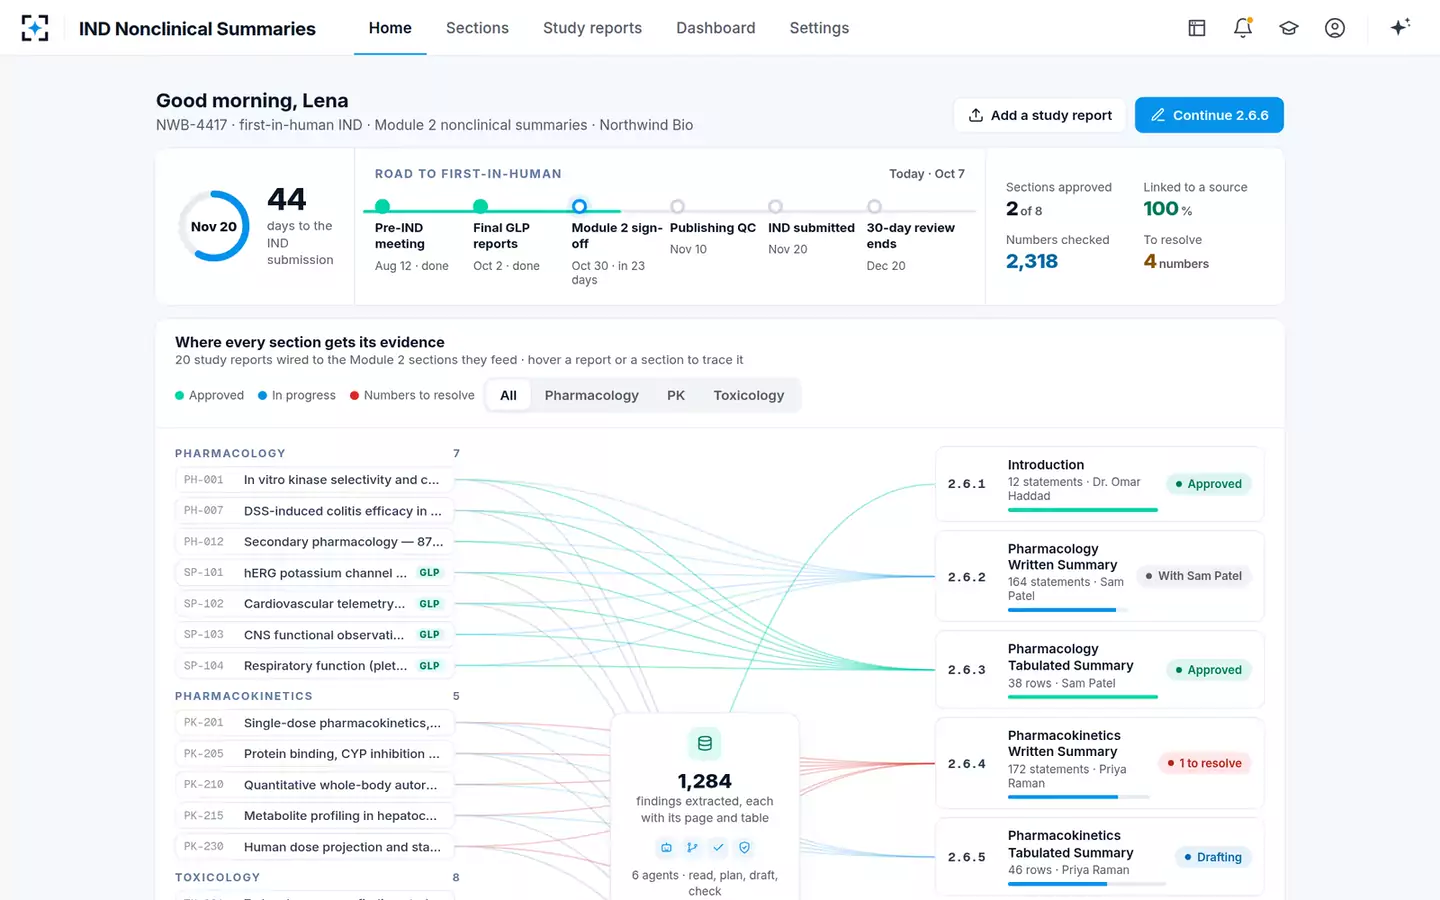Open report PH-012 Secondary pharmacology
The width and height of the screenshot is (1440, 900).
pos(314,542)
